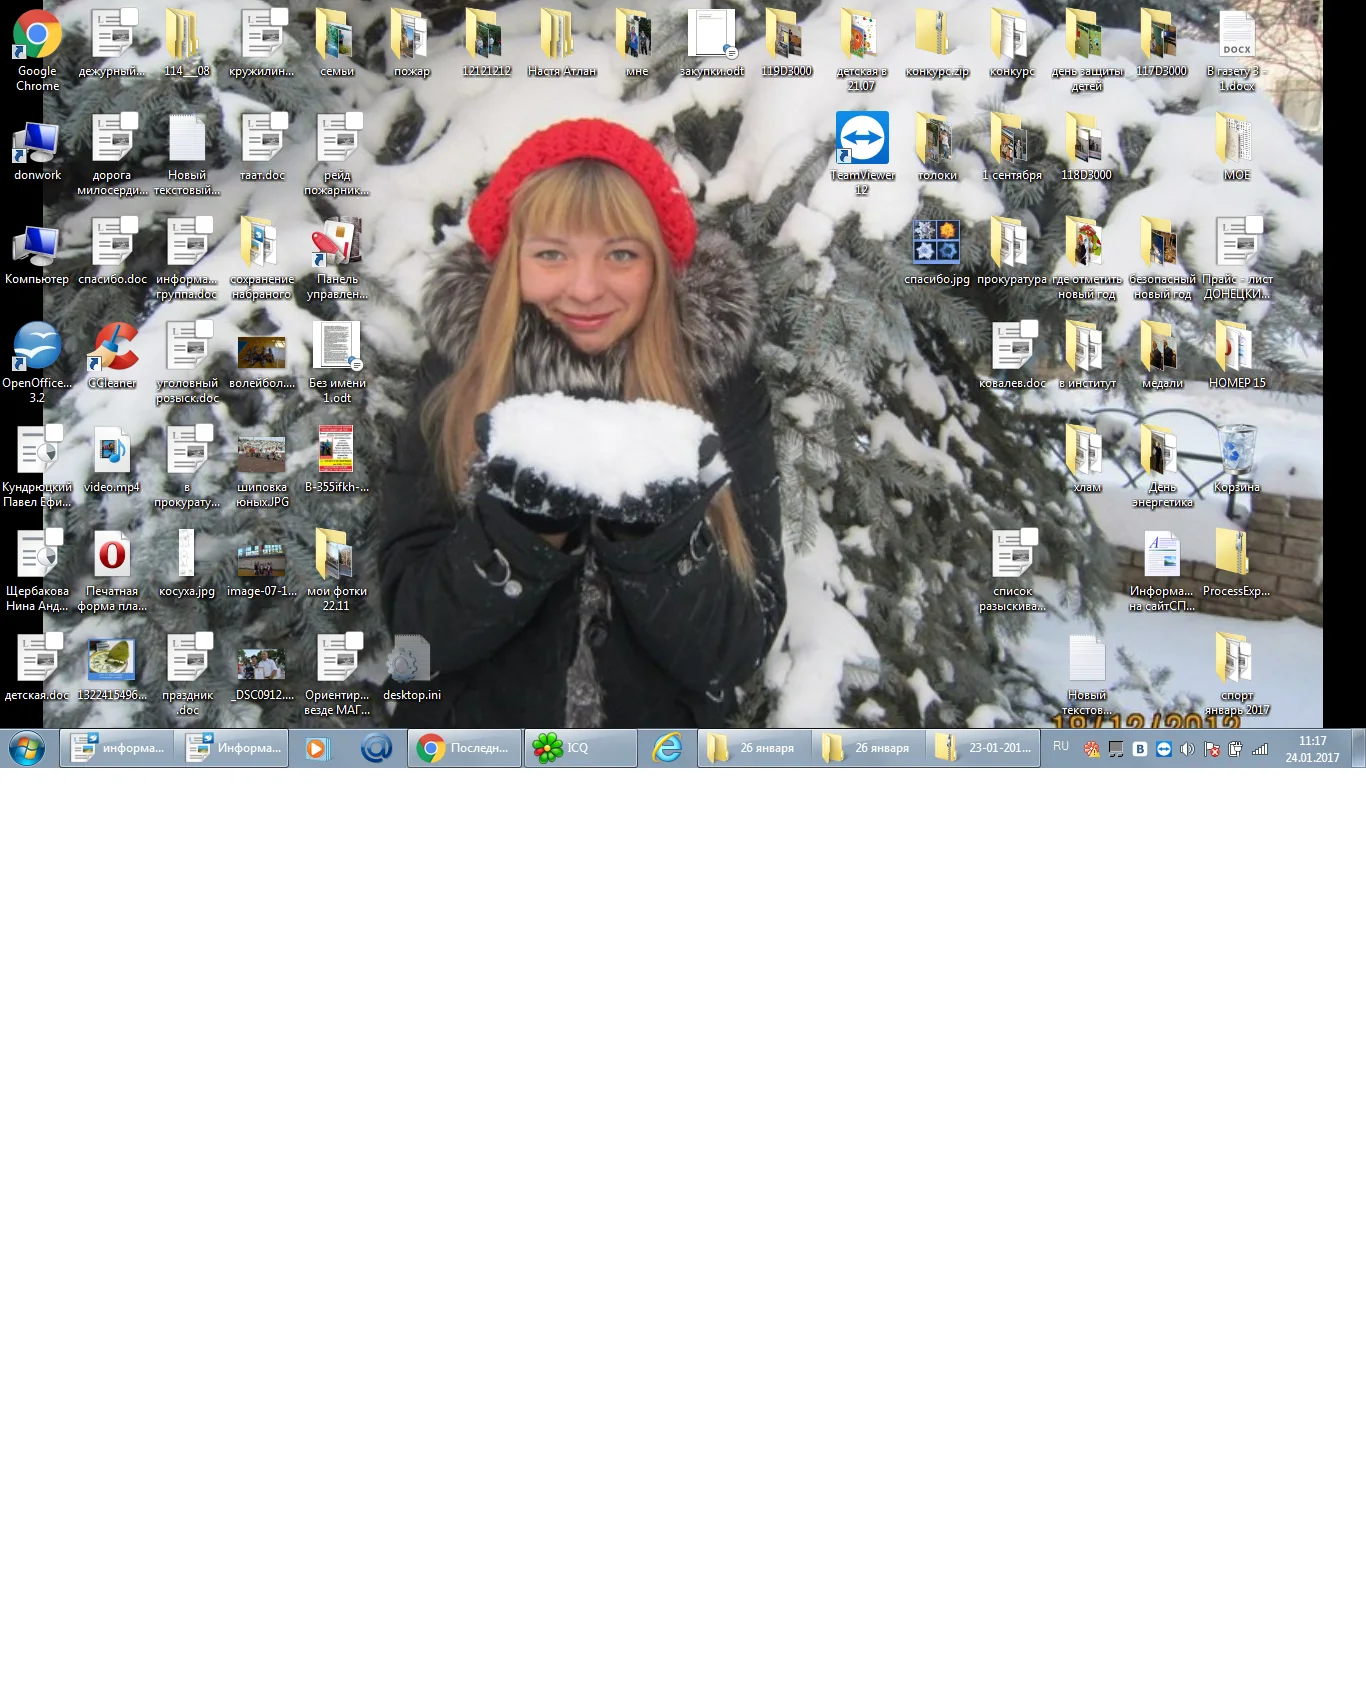Switch to the Chrome Последн... taskbar window
Screen dimensions: 1366x1687
pyautogui.click(x=465, y=748)
